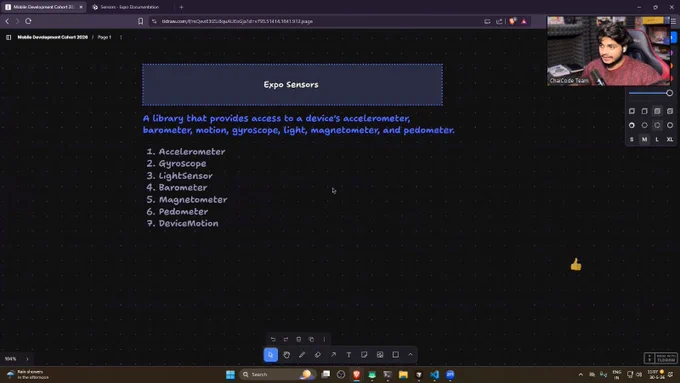Open a new browser tab

click(181, 7)
